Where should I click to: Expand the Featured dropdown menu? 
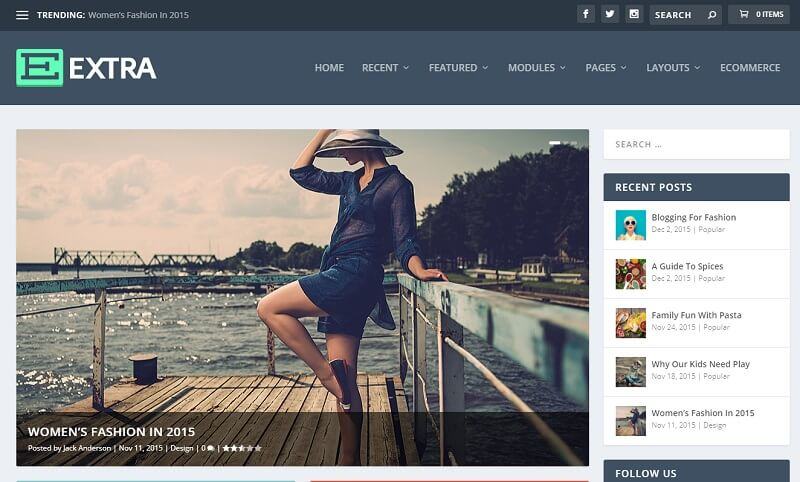coord(458,68)
